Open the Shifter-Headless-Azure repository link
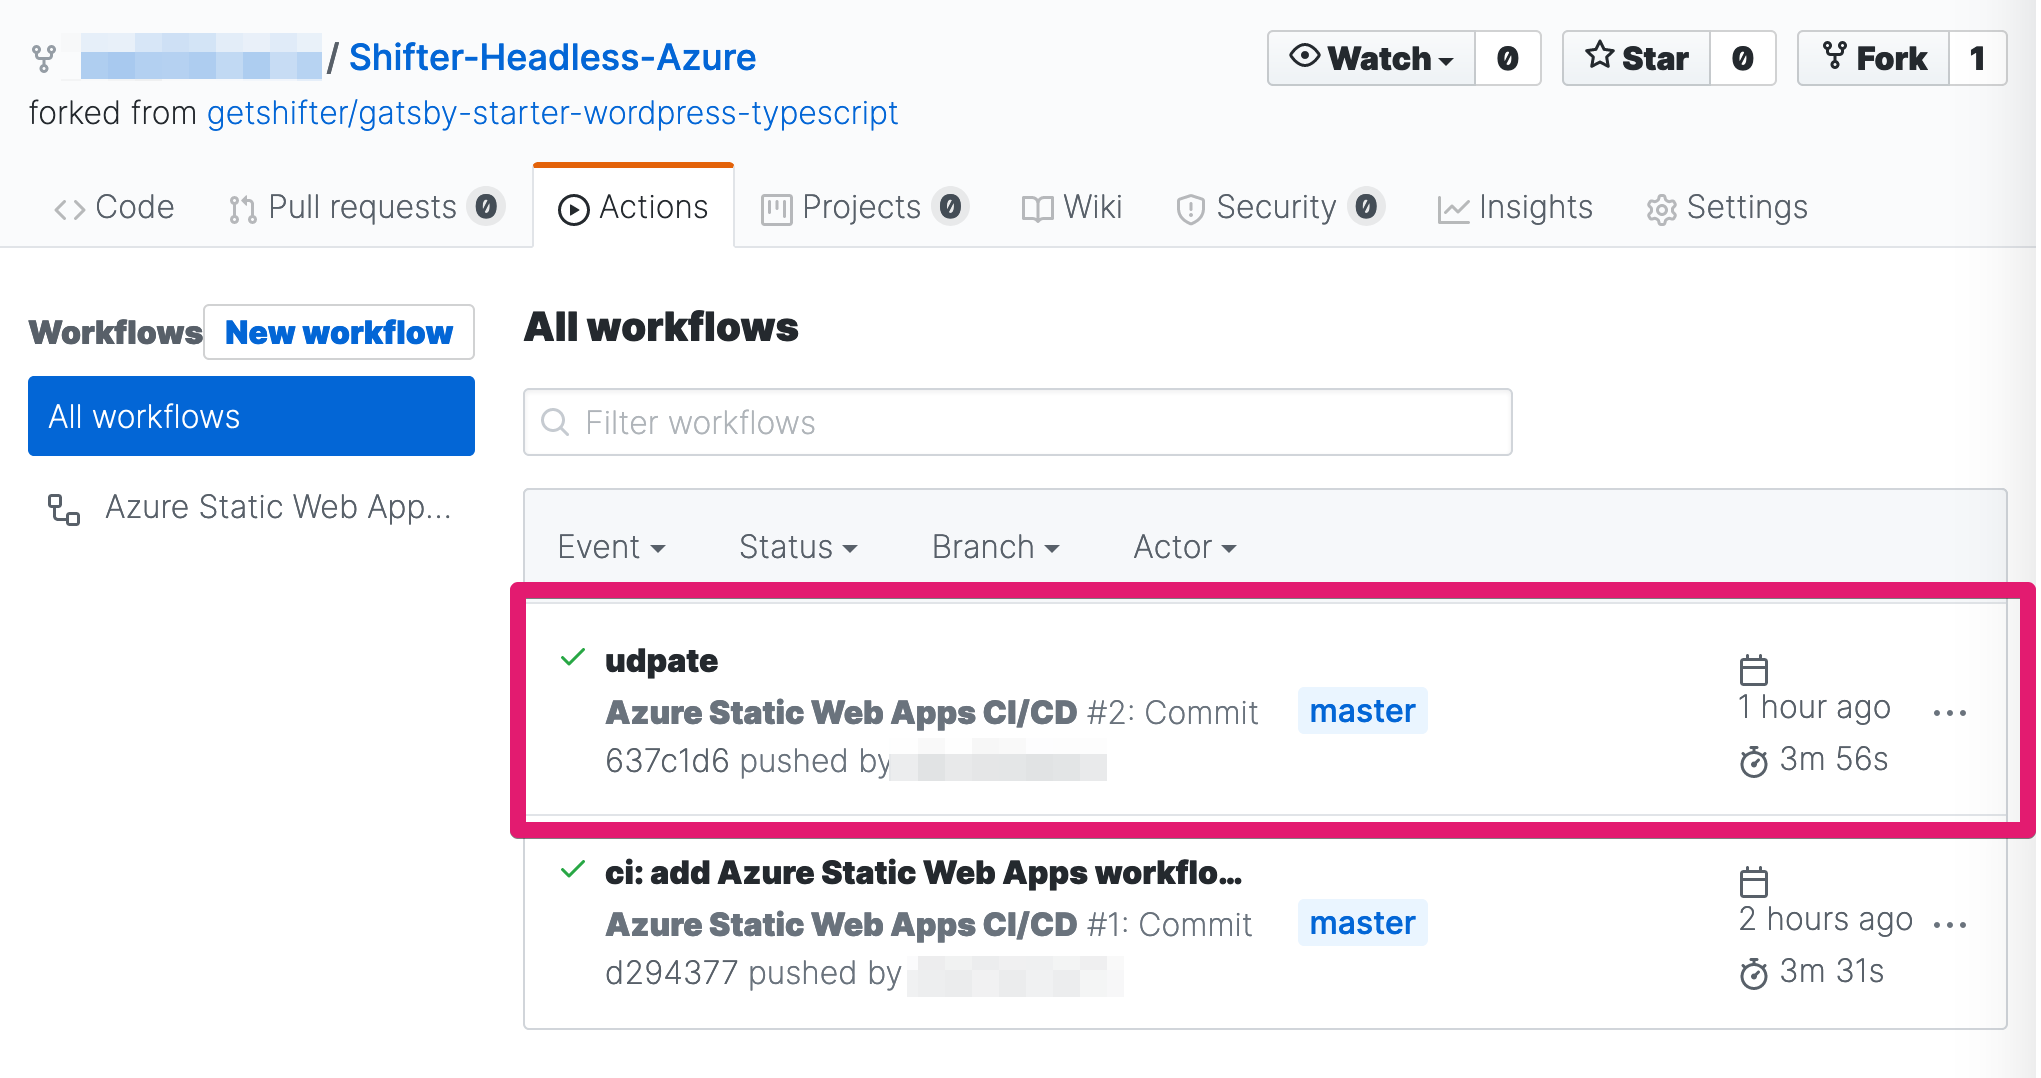This screenshot has width=2041, height=1078. [x=552, y=57]
